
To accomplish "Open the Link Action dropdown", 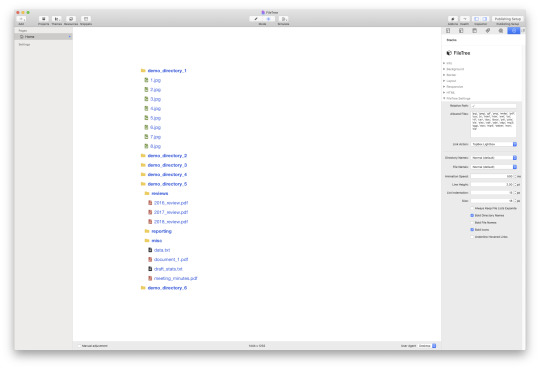I will (494, 144).
